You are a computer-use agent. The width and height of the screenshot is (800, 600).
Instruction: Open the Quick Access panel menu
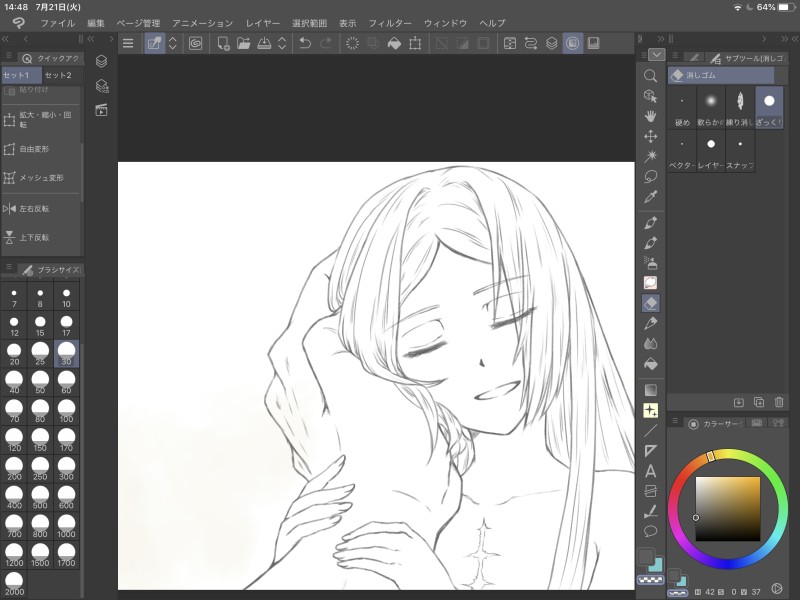click(x=9, y=56)
